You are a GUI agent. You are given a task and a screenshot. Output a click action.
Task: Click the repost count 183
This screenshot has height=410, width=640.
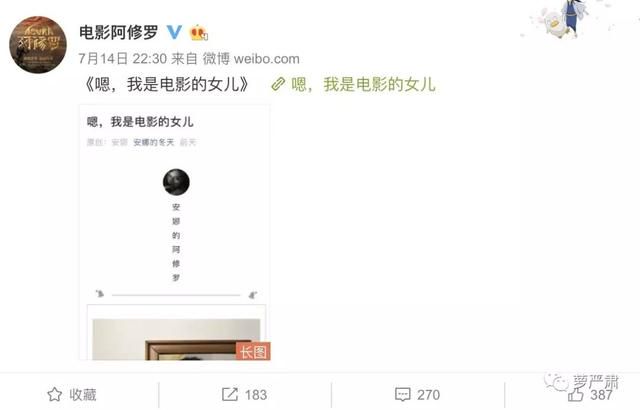(x=256, y=395)
